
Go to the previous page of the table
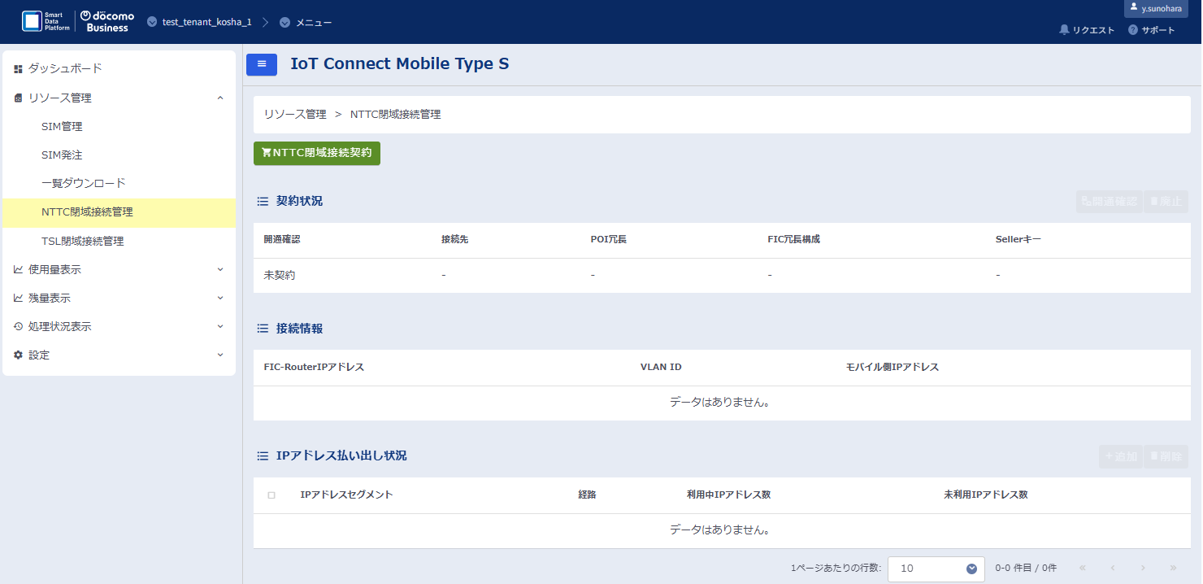(1113, 568)
